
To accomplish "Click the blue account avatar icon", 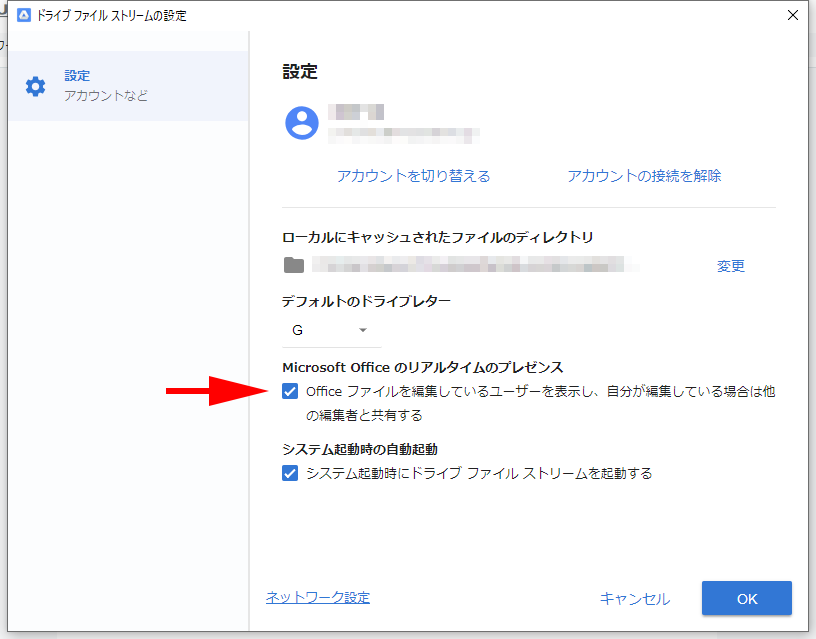I will click(x=302, y=123).
